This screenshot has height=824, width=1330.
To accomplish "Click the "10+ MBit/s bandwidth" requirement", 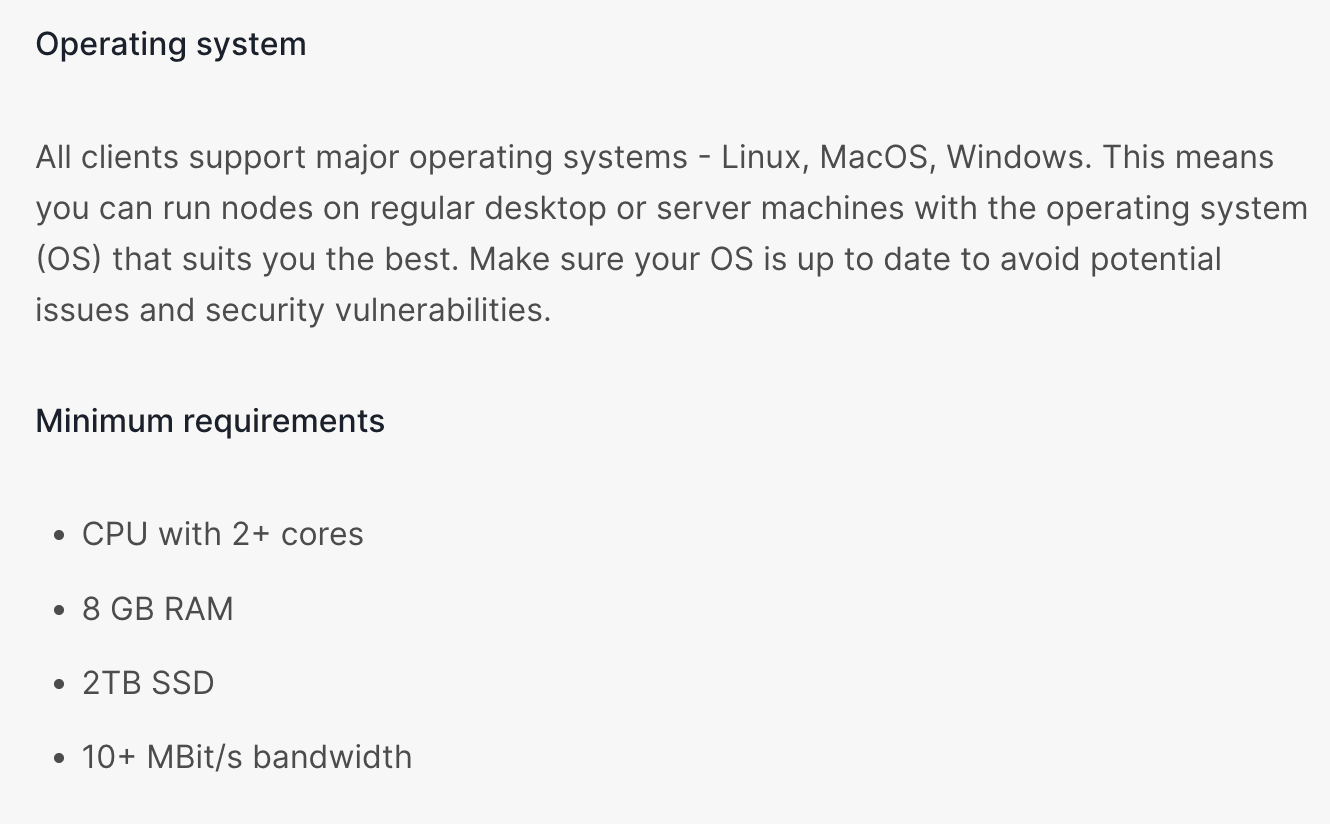I will [x=247, y=757].
